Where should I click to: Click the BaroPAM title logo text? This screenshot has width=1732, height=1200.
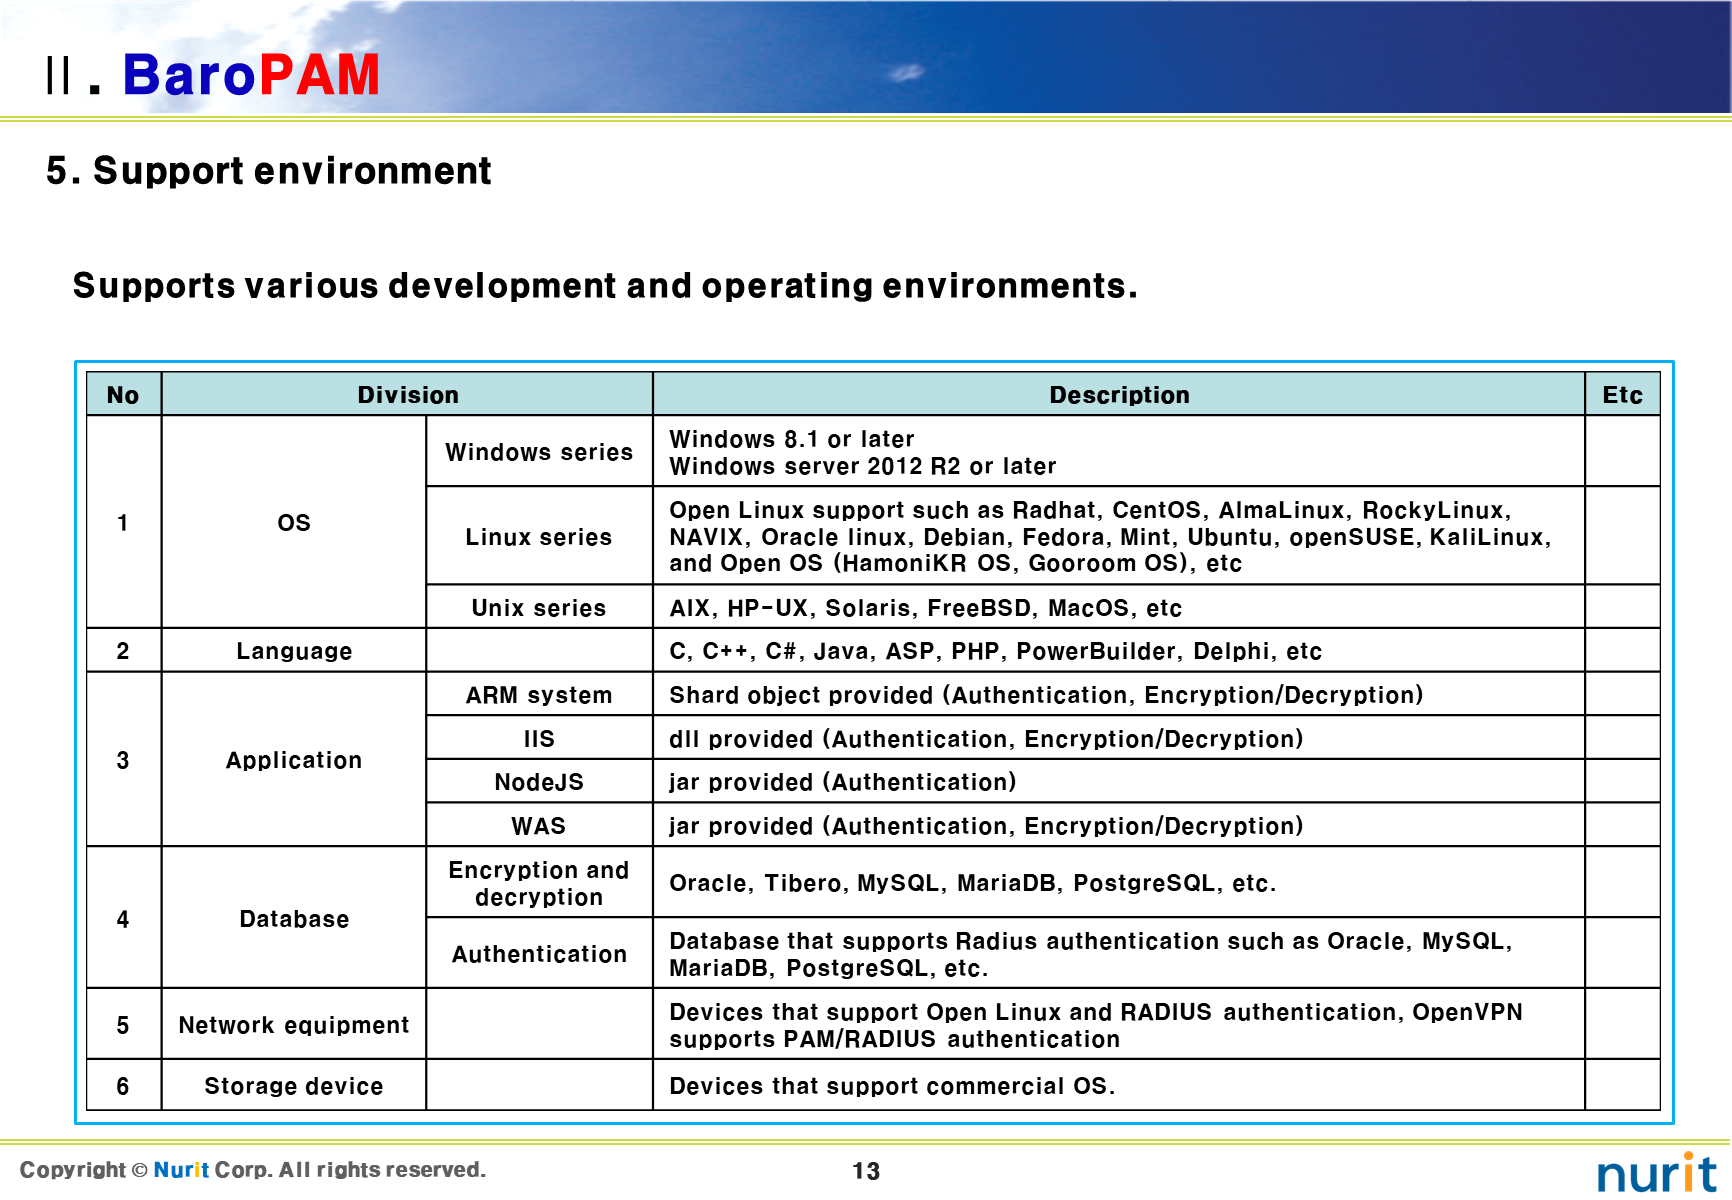pos(250,75)
